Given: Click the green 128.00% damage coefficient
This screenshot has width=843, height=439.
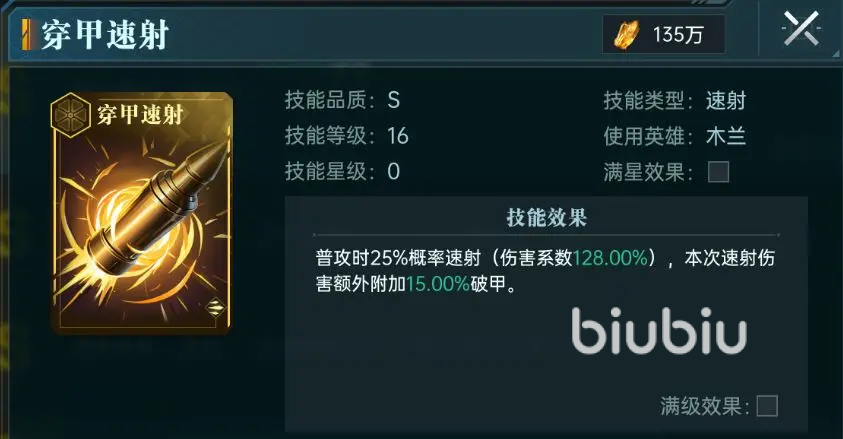Looking at the screenshot, I should pos(611,258).
